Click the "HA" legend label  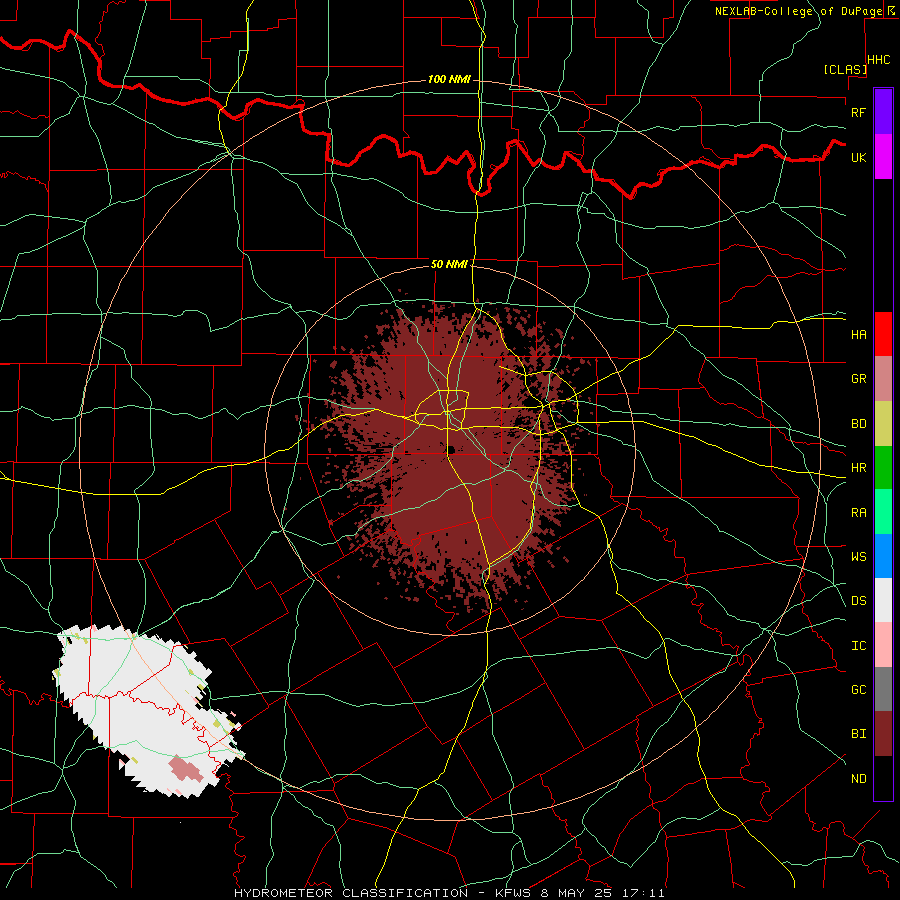858,335
